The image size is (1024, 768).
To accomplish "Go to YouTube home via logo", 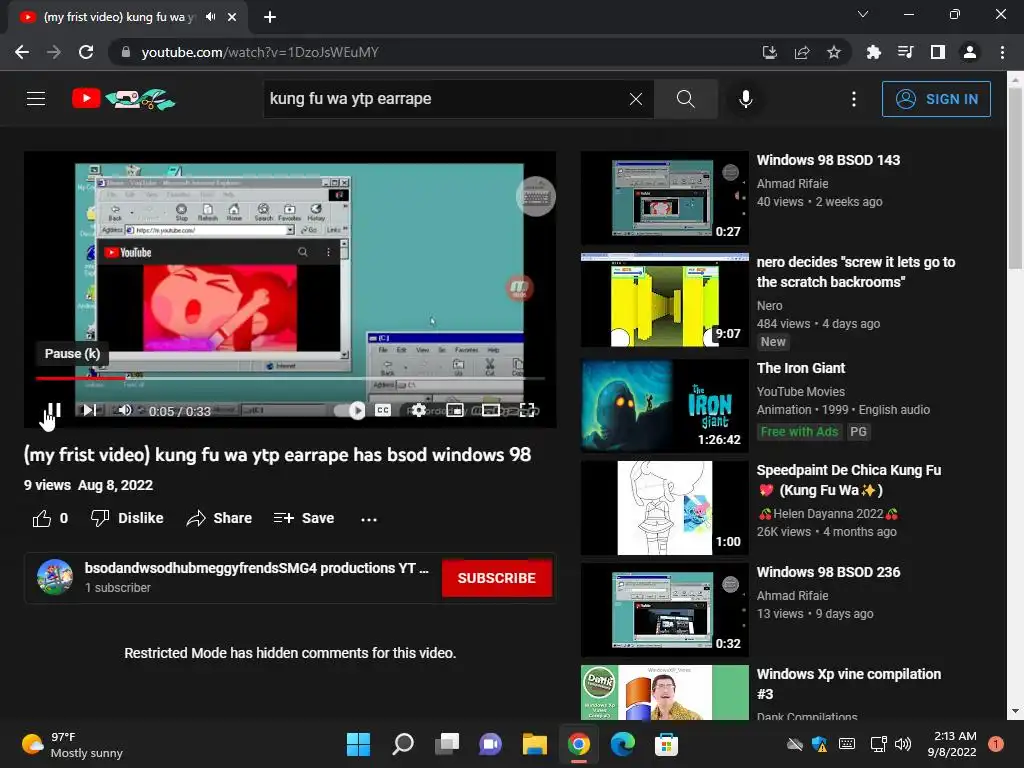I will coord(123,99).
